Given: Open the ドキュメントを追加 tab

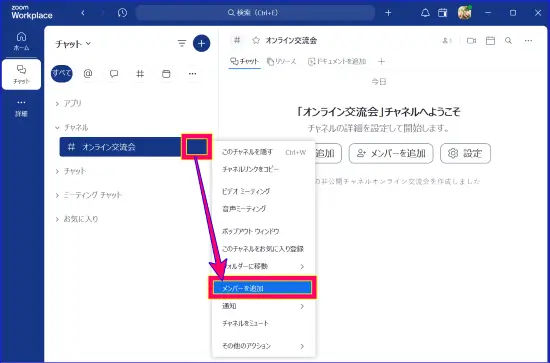Looking at the screenshot, I should (337, 62).
